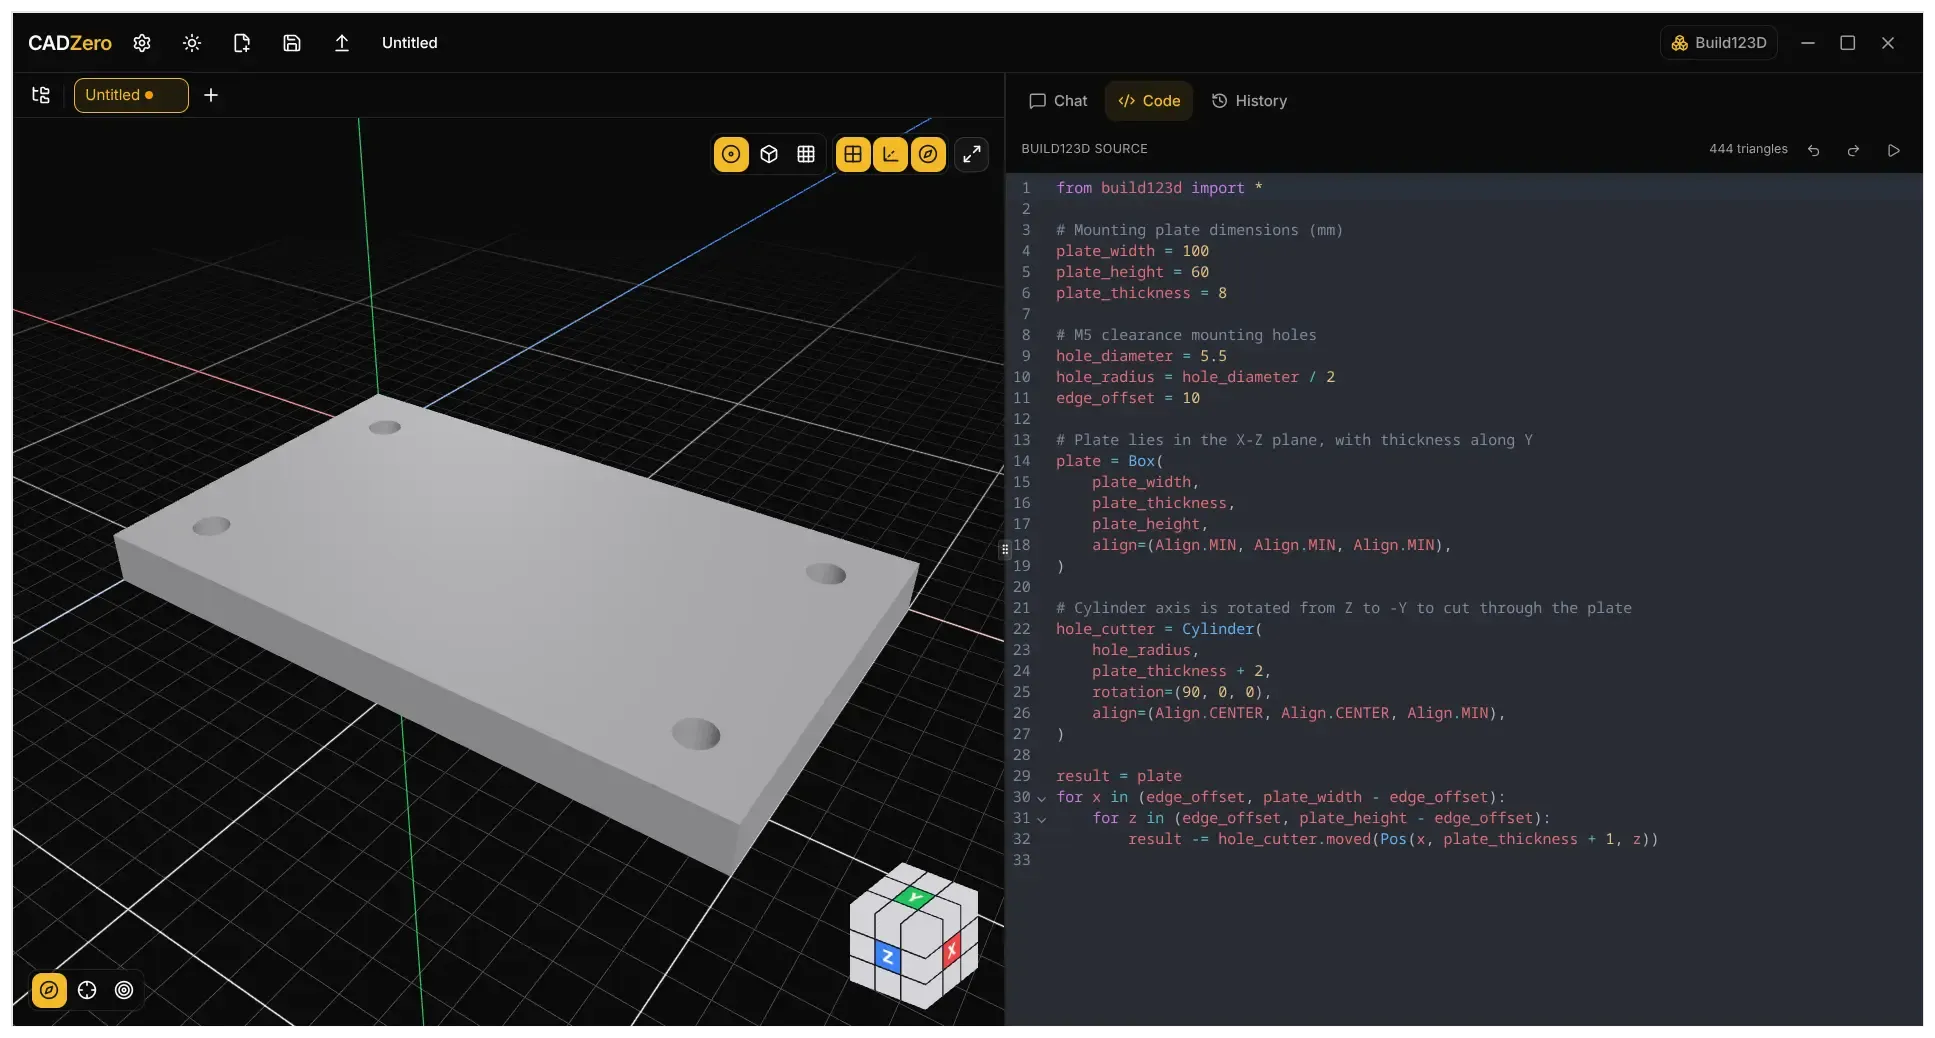This screenshot has width=1935, height=1038.
Task: Click the Untitled project title in top bar
Action: 410,43
